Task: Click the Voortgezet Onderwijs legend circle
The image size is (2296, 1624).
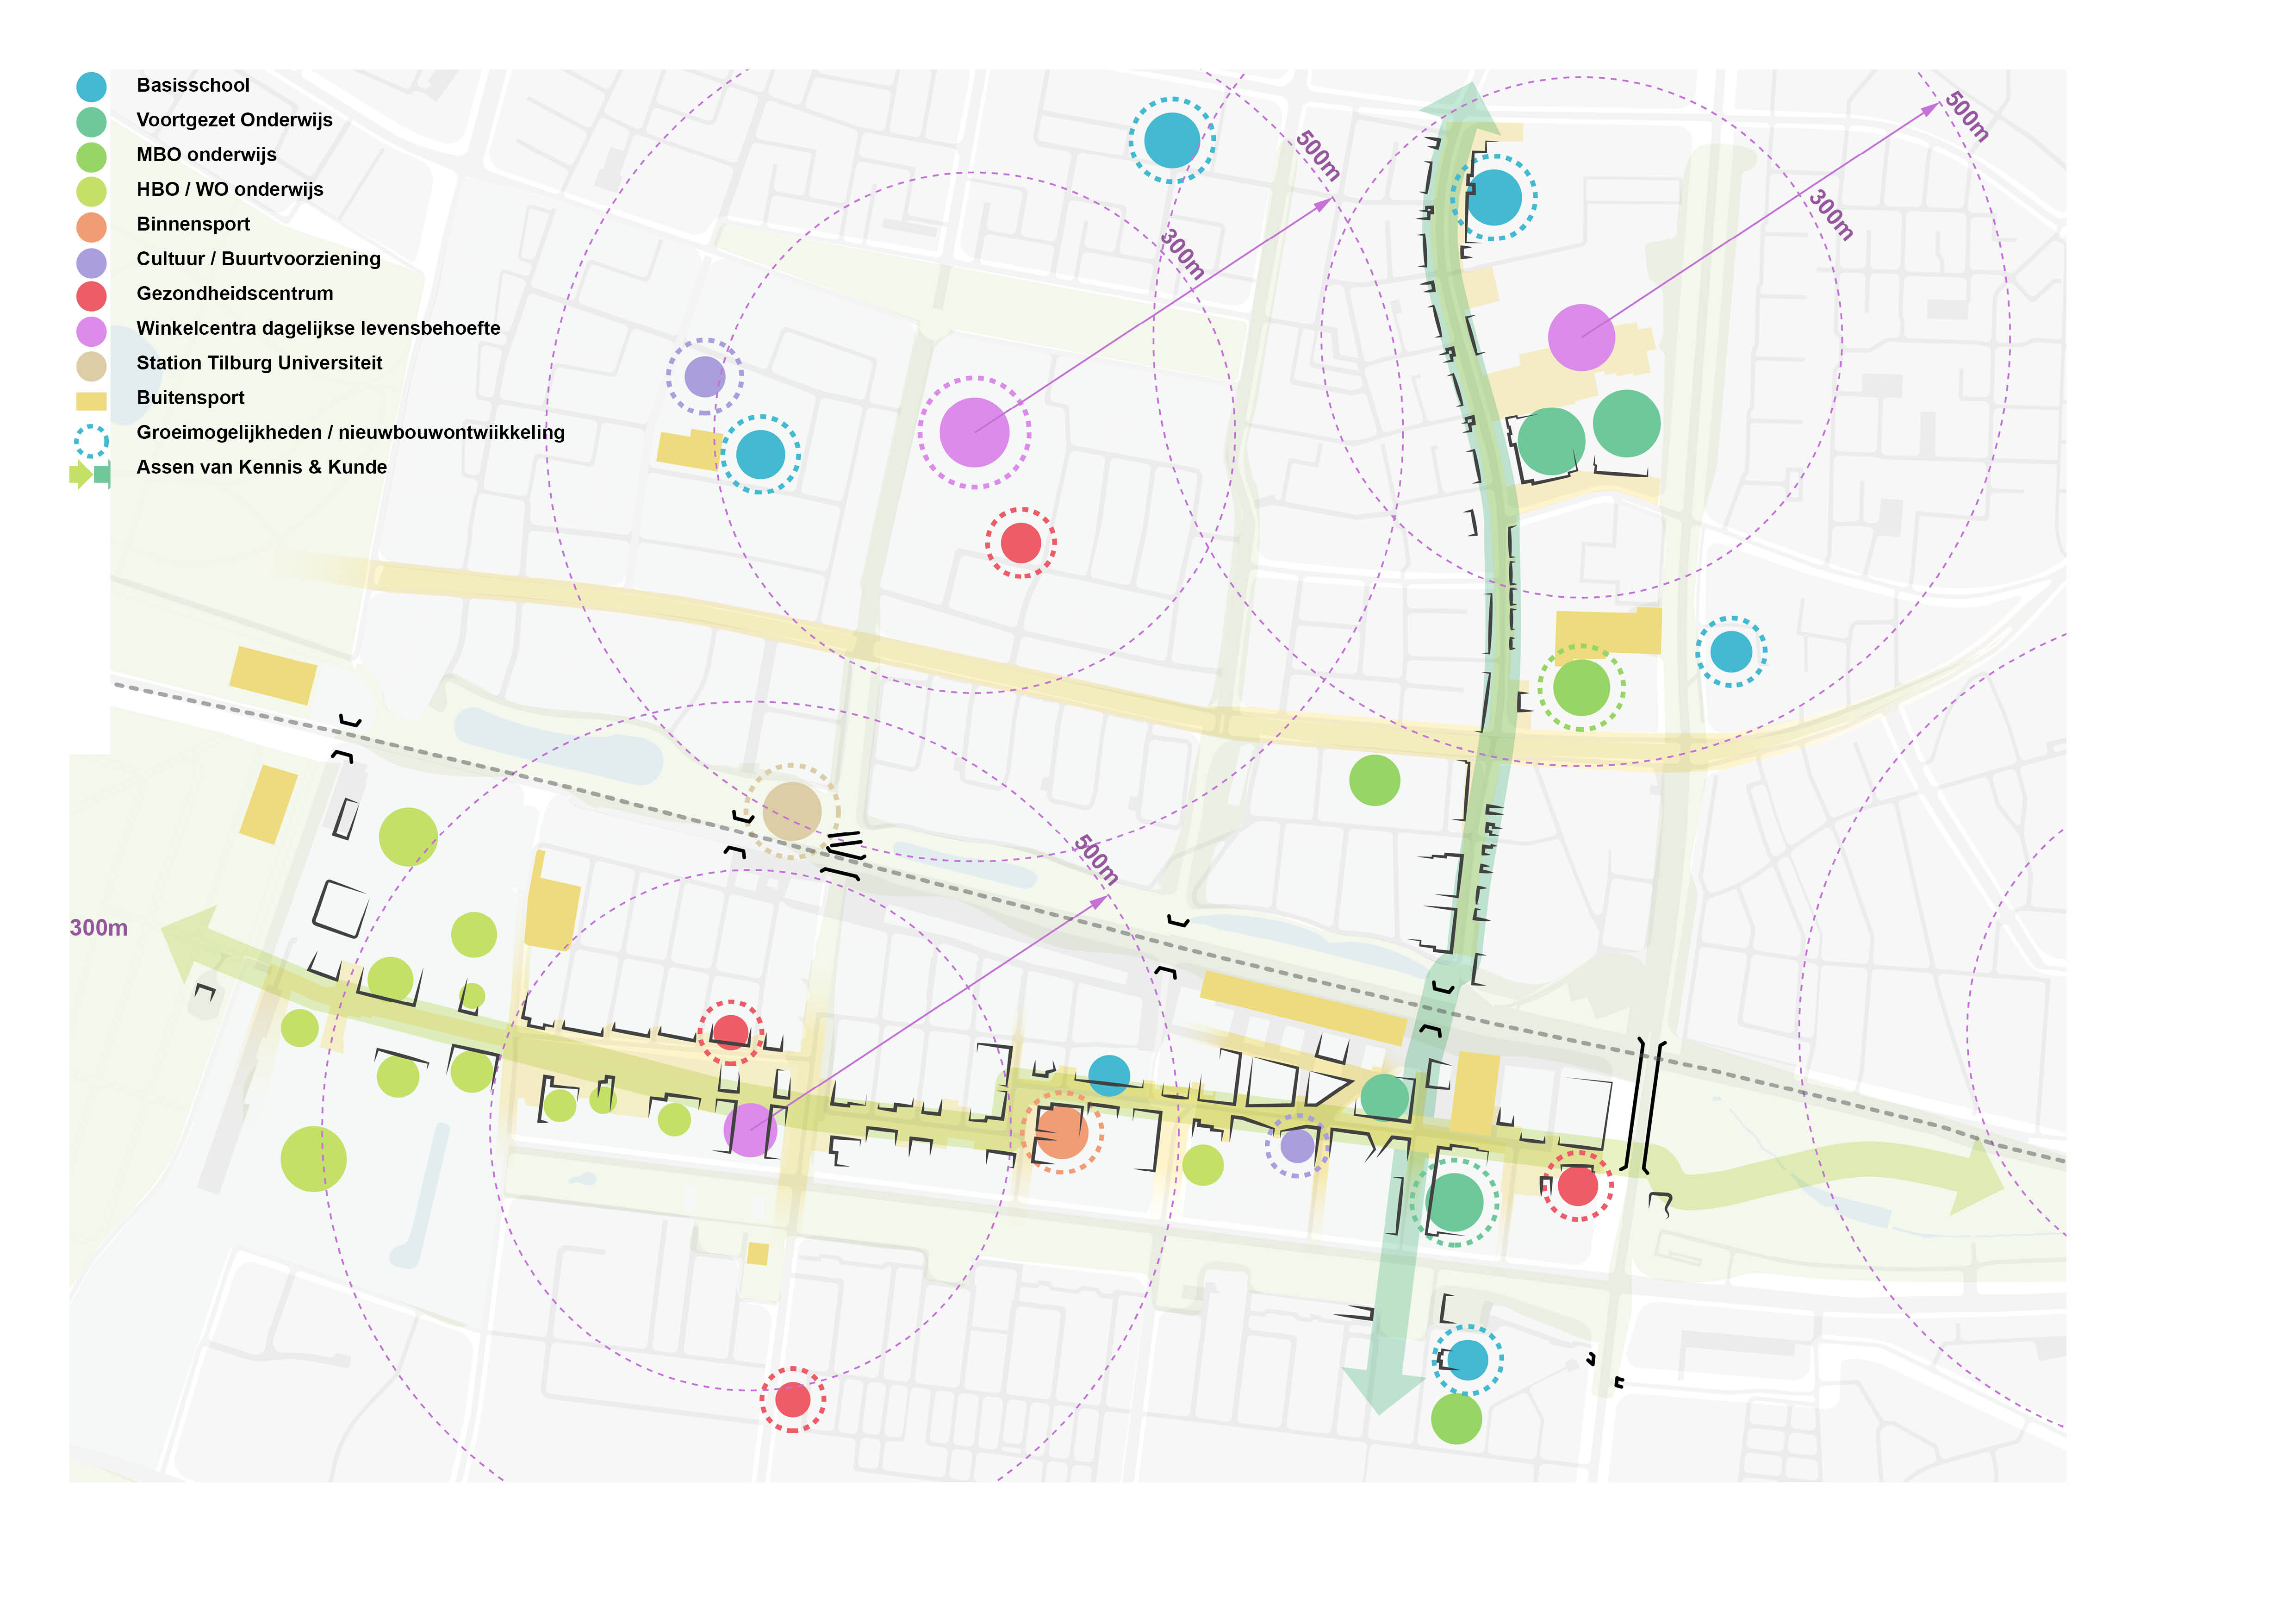Action: (91, 122)
